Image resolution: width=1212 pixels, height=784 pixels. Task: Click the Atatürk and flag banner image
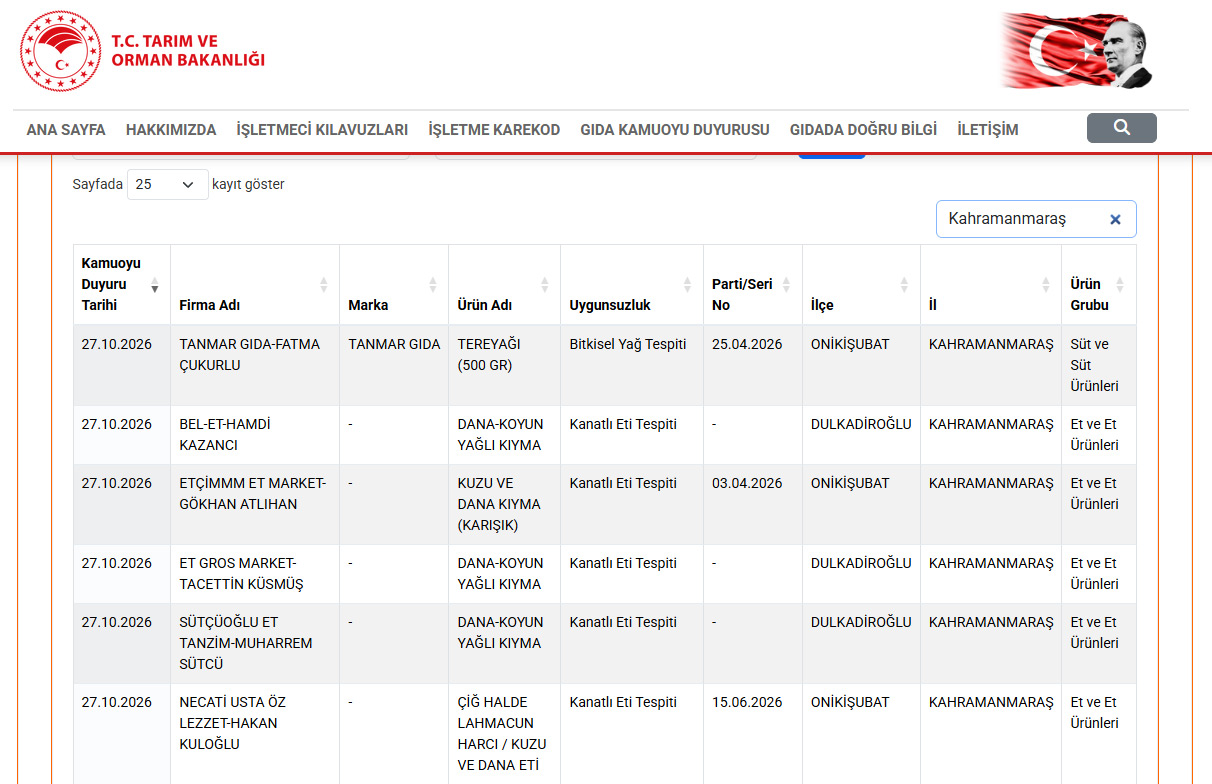1078,50
